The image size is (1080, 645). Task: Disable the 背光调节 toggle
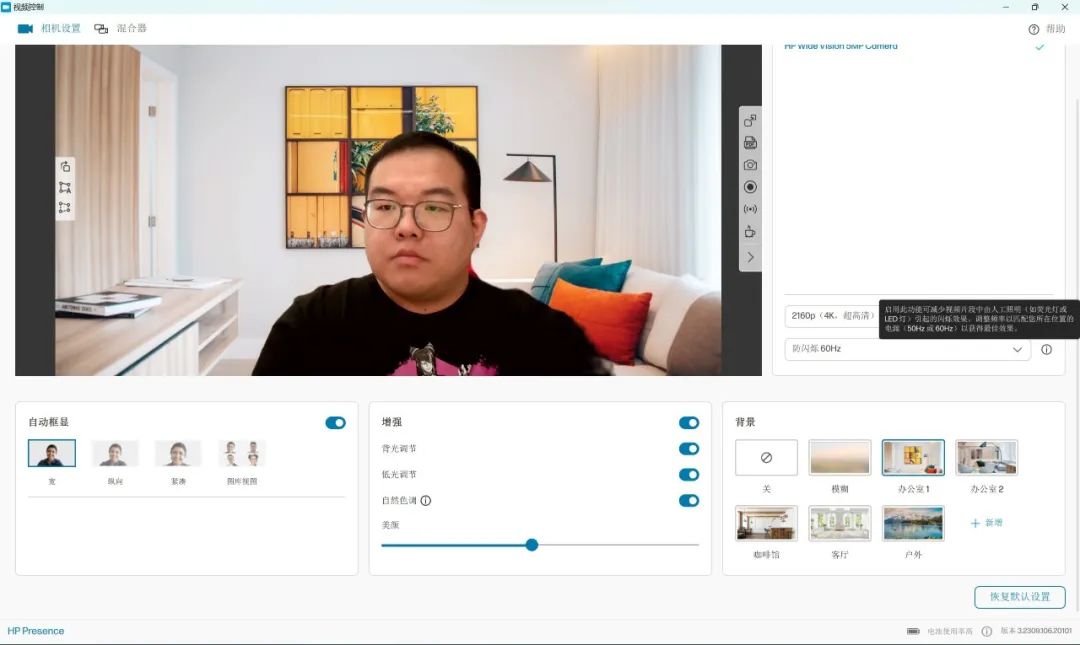(x=688, y=449)
